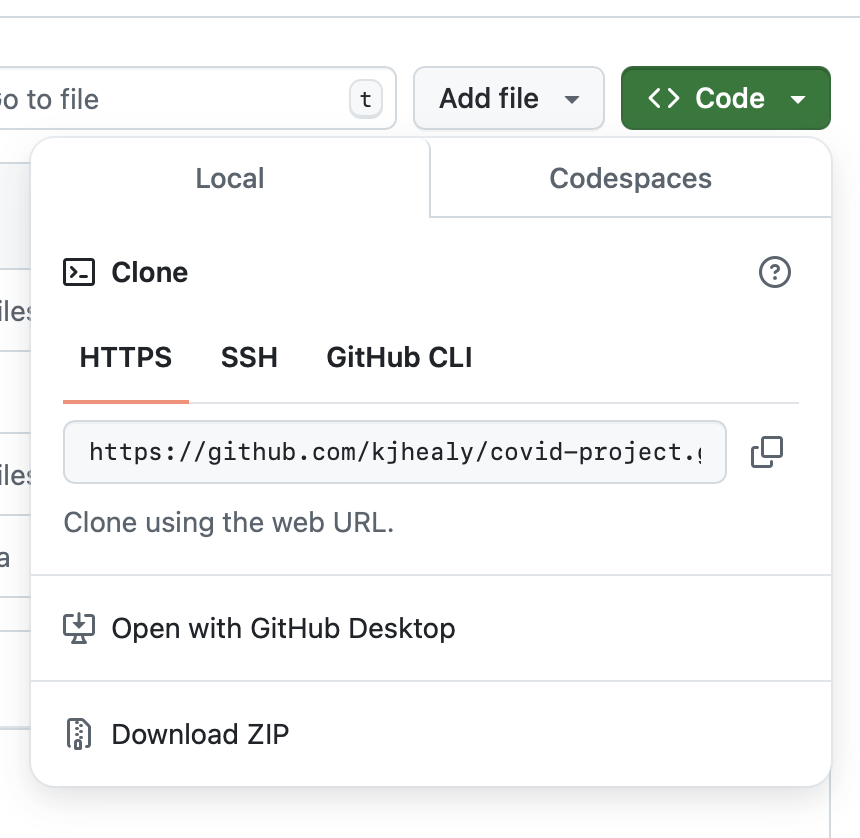Click the HTTPS clone URL field
This screenshot has width=860, height=838.
pos(394,452)
